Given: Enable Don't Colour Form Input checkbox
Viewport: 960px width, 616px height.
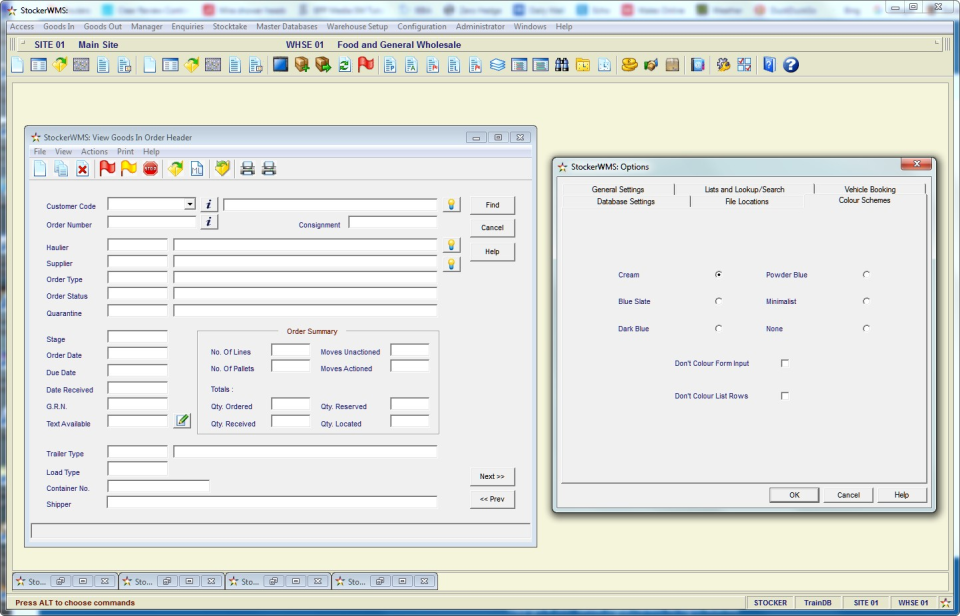Looking at the screenshot, I should (x=785, y=363).
